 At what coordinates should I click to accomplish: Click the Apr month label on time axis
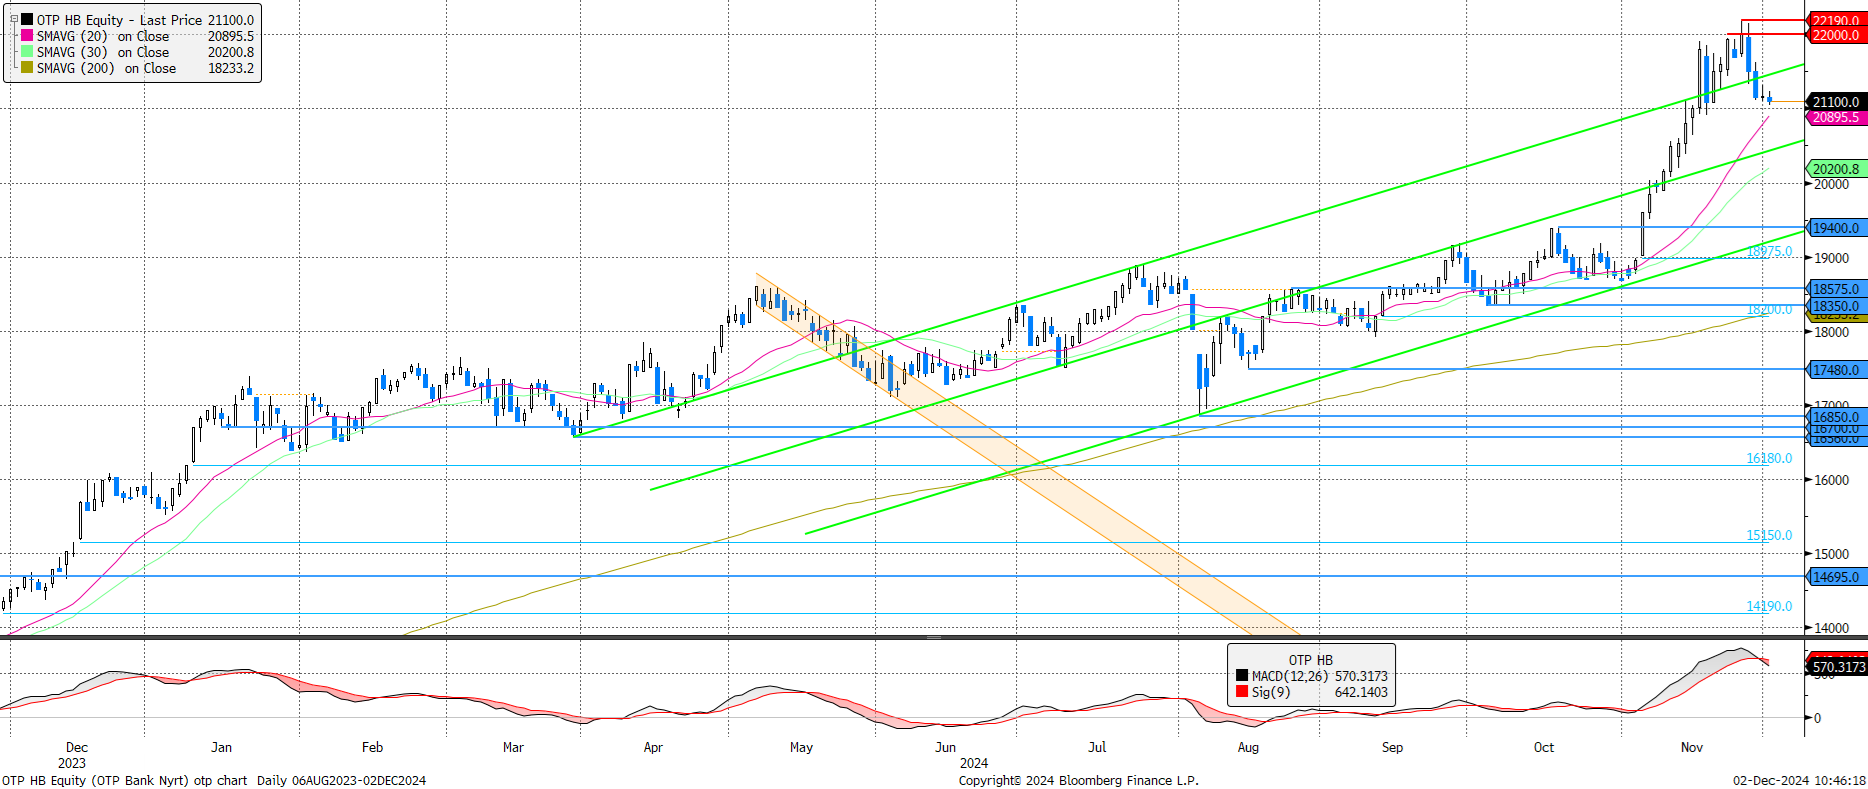tap(653, 747)
